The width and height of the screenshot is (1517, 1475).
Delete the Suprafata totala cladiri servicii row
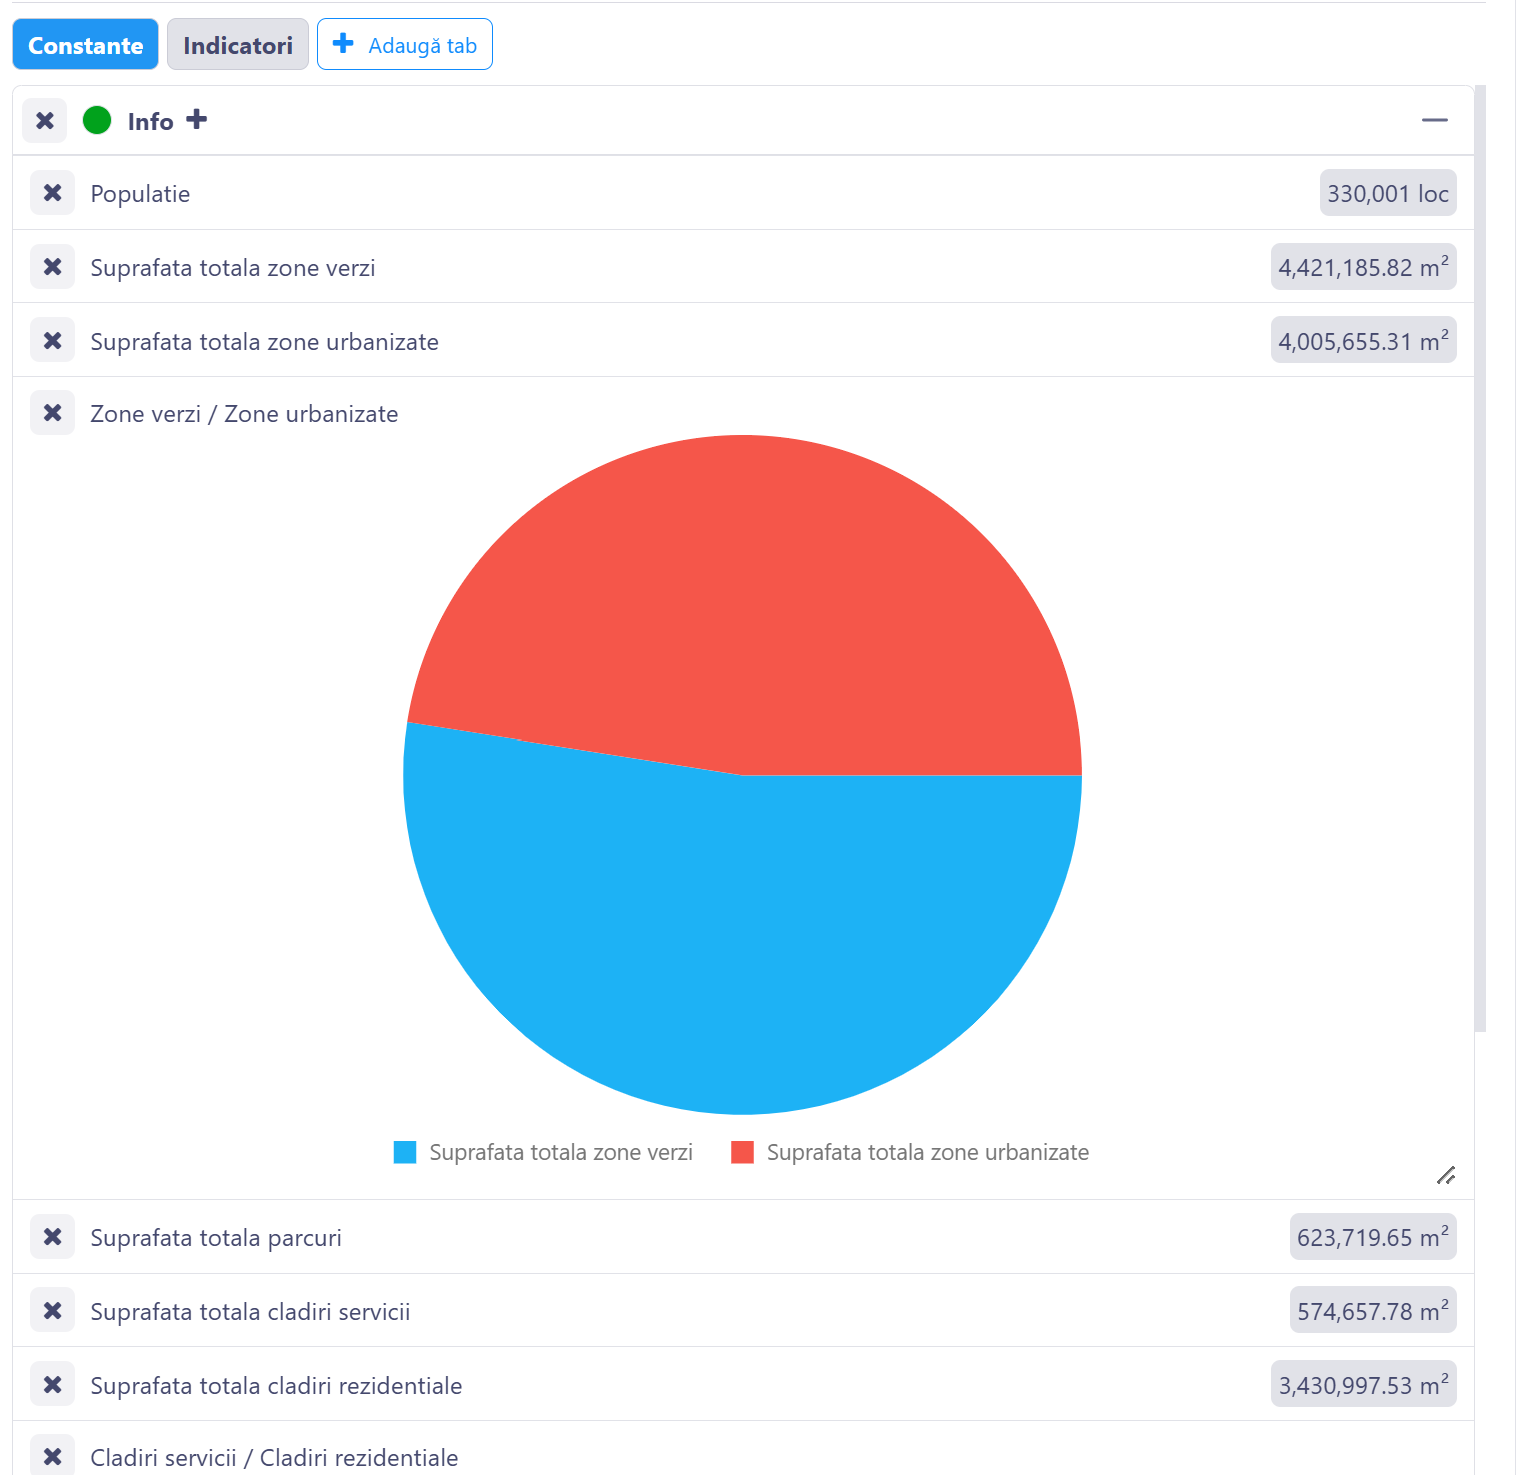52,1311
